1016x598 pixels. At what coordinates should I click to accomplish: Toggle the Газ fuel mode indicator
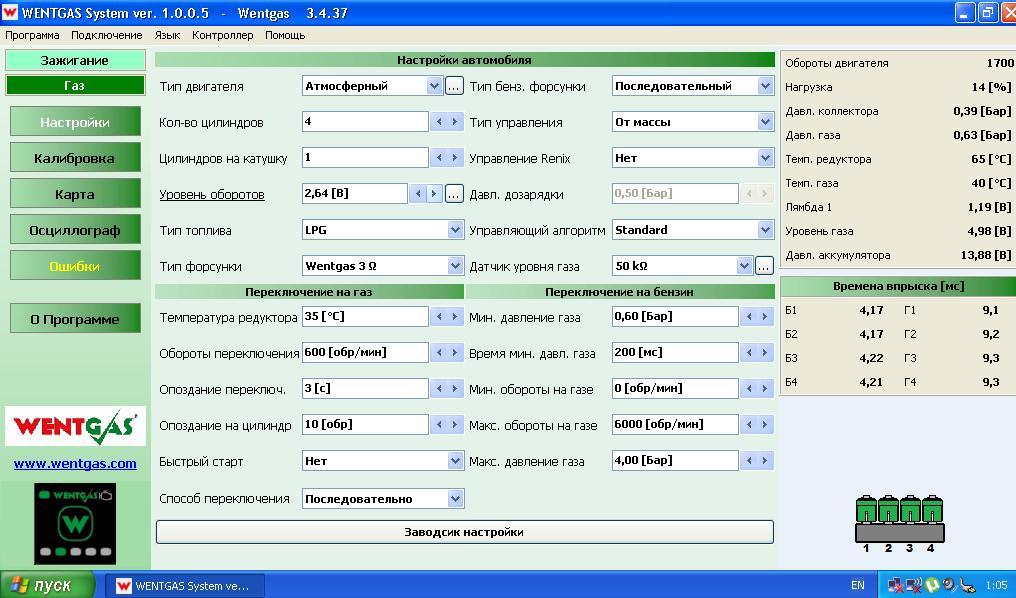point(75,85)
